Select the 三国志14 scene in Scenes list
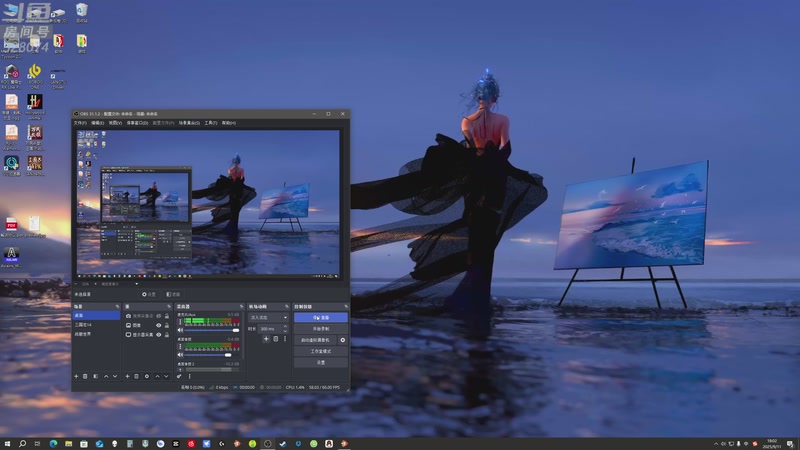The image size is (800, 450). click(96, 324)
